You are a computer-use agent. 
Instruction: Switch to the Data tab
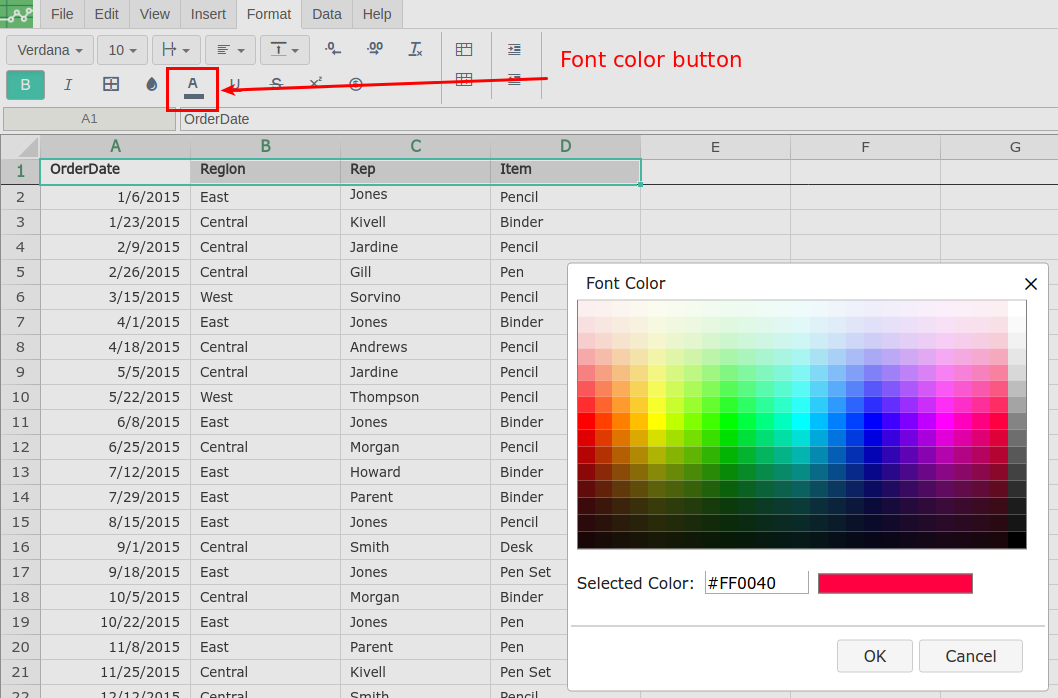[326, 14]
